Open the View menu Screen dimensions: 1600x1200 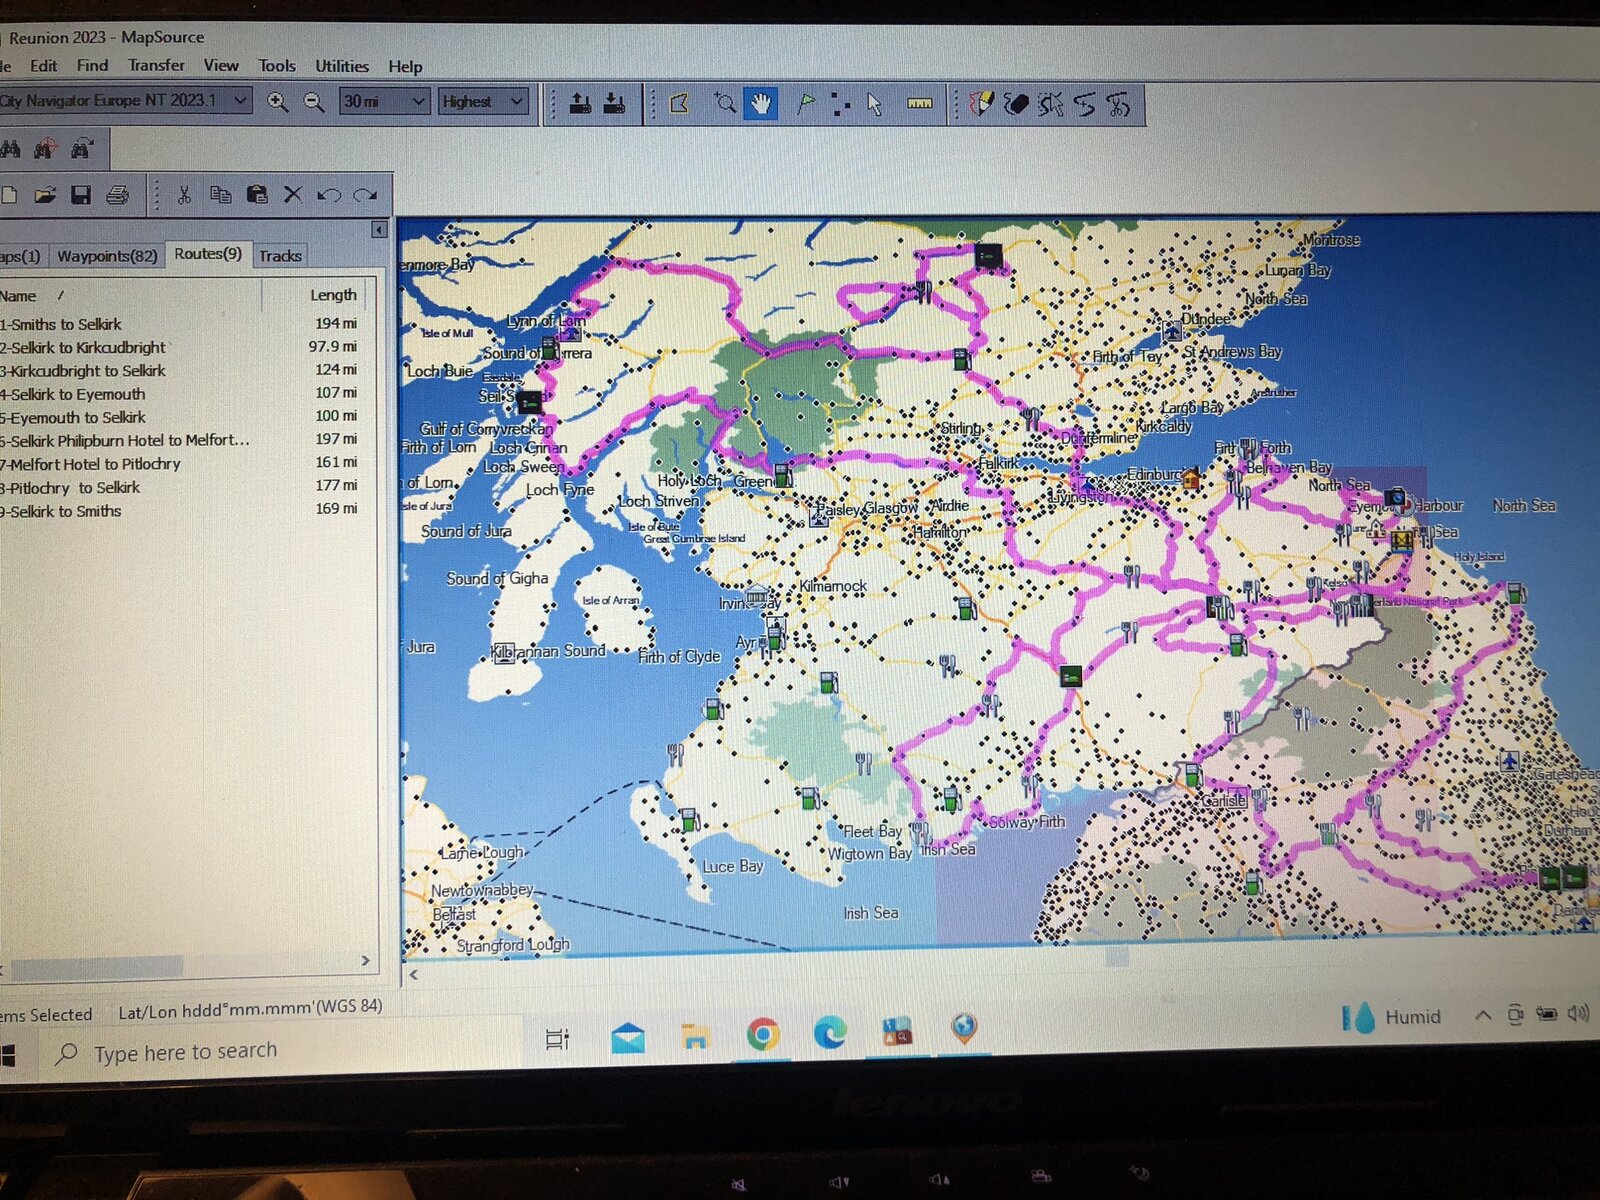pos(221,66)
